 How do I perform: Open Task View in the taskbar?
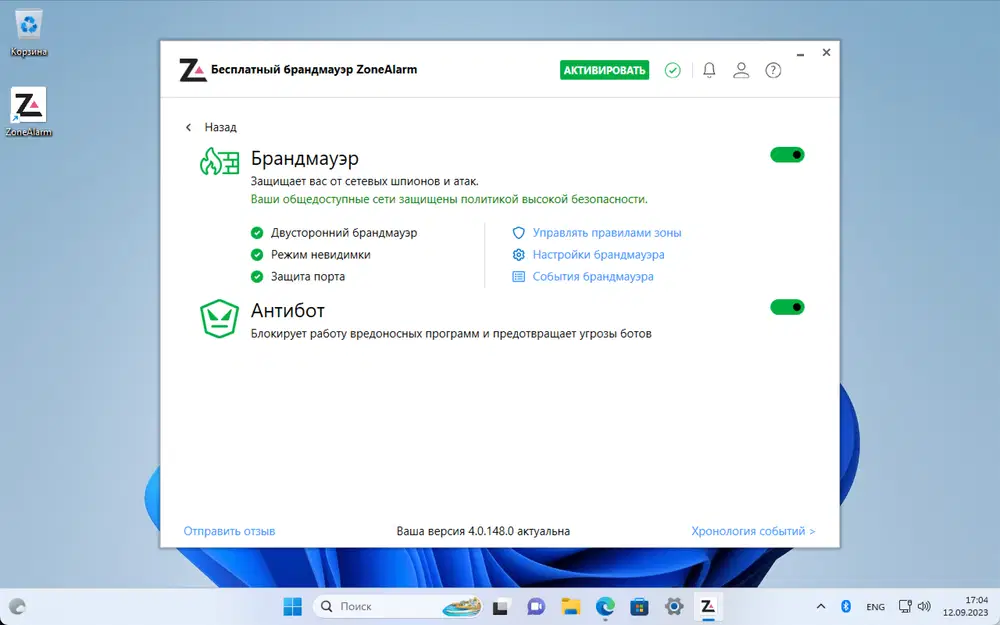pos(500,606)
